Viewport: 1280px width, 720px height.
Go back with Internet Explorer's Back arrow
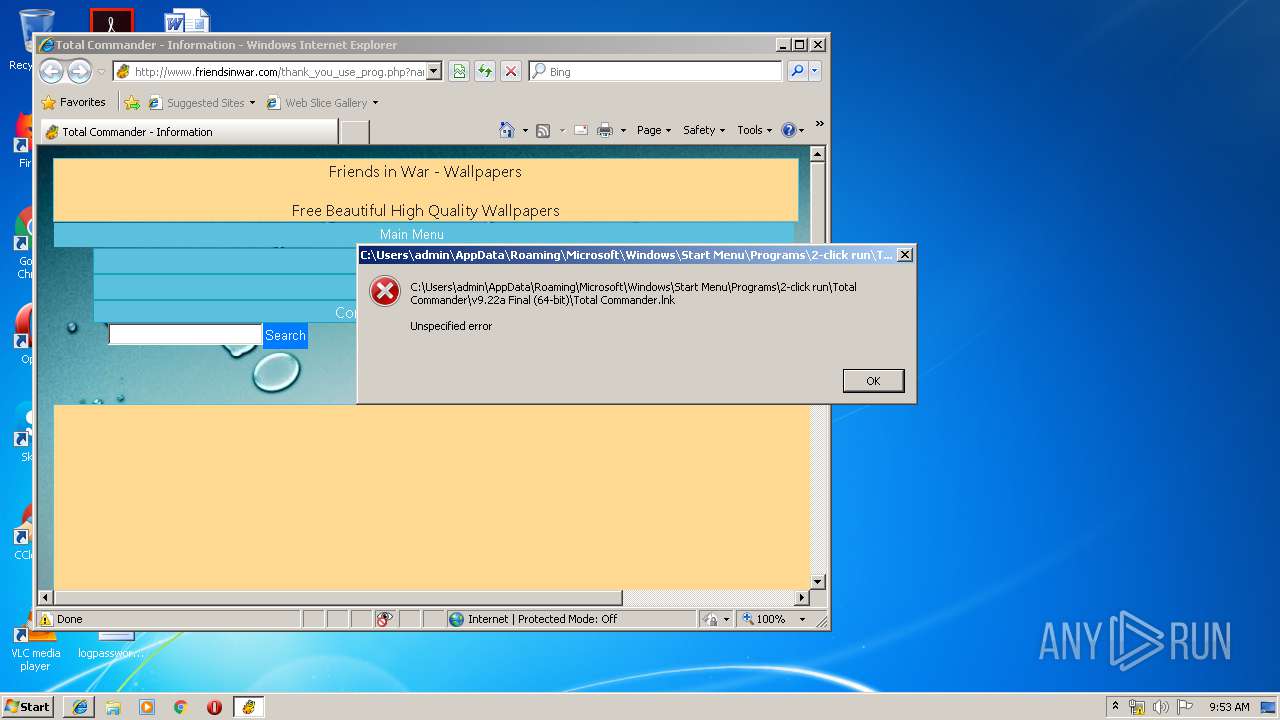tap(52, 71)
